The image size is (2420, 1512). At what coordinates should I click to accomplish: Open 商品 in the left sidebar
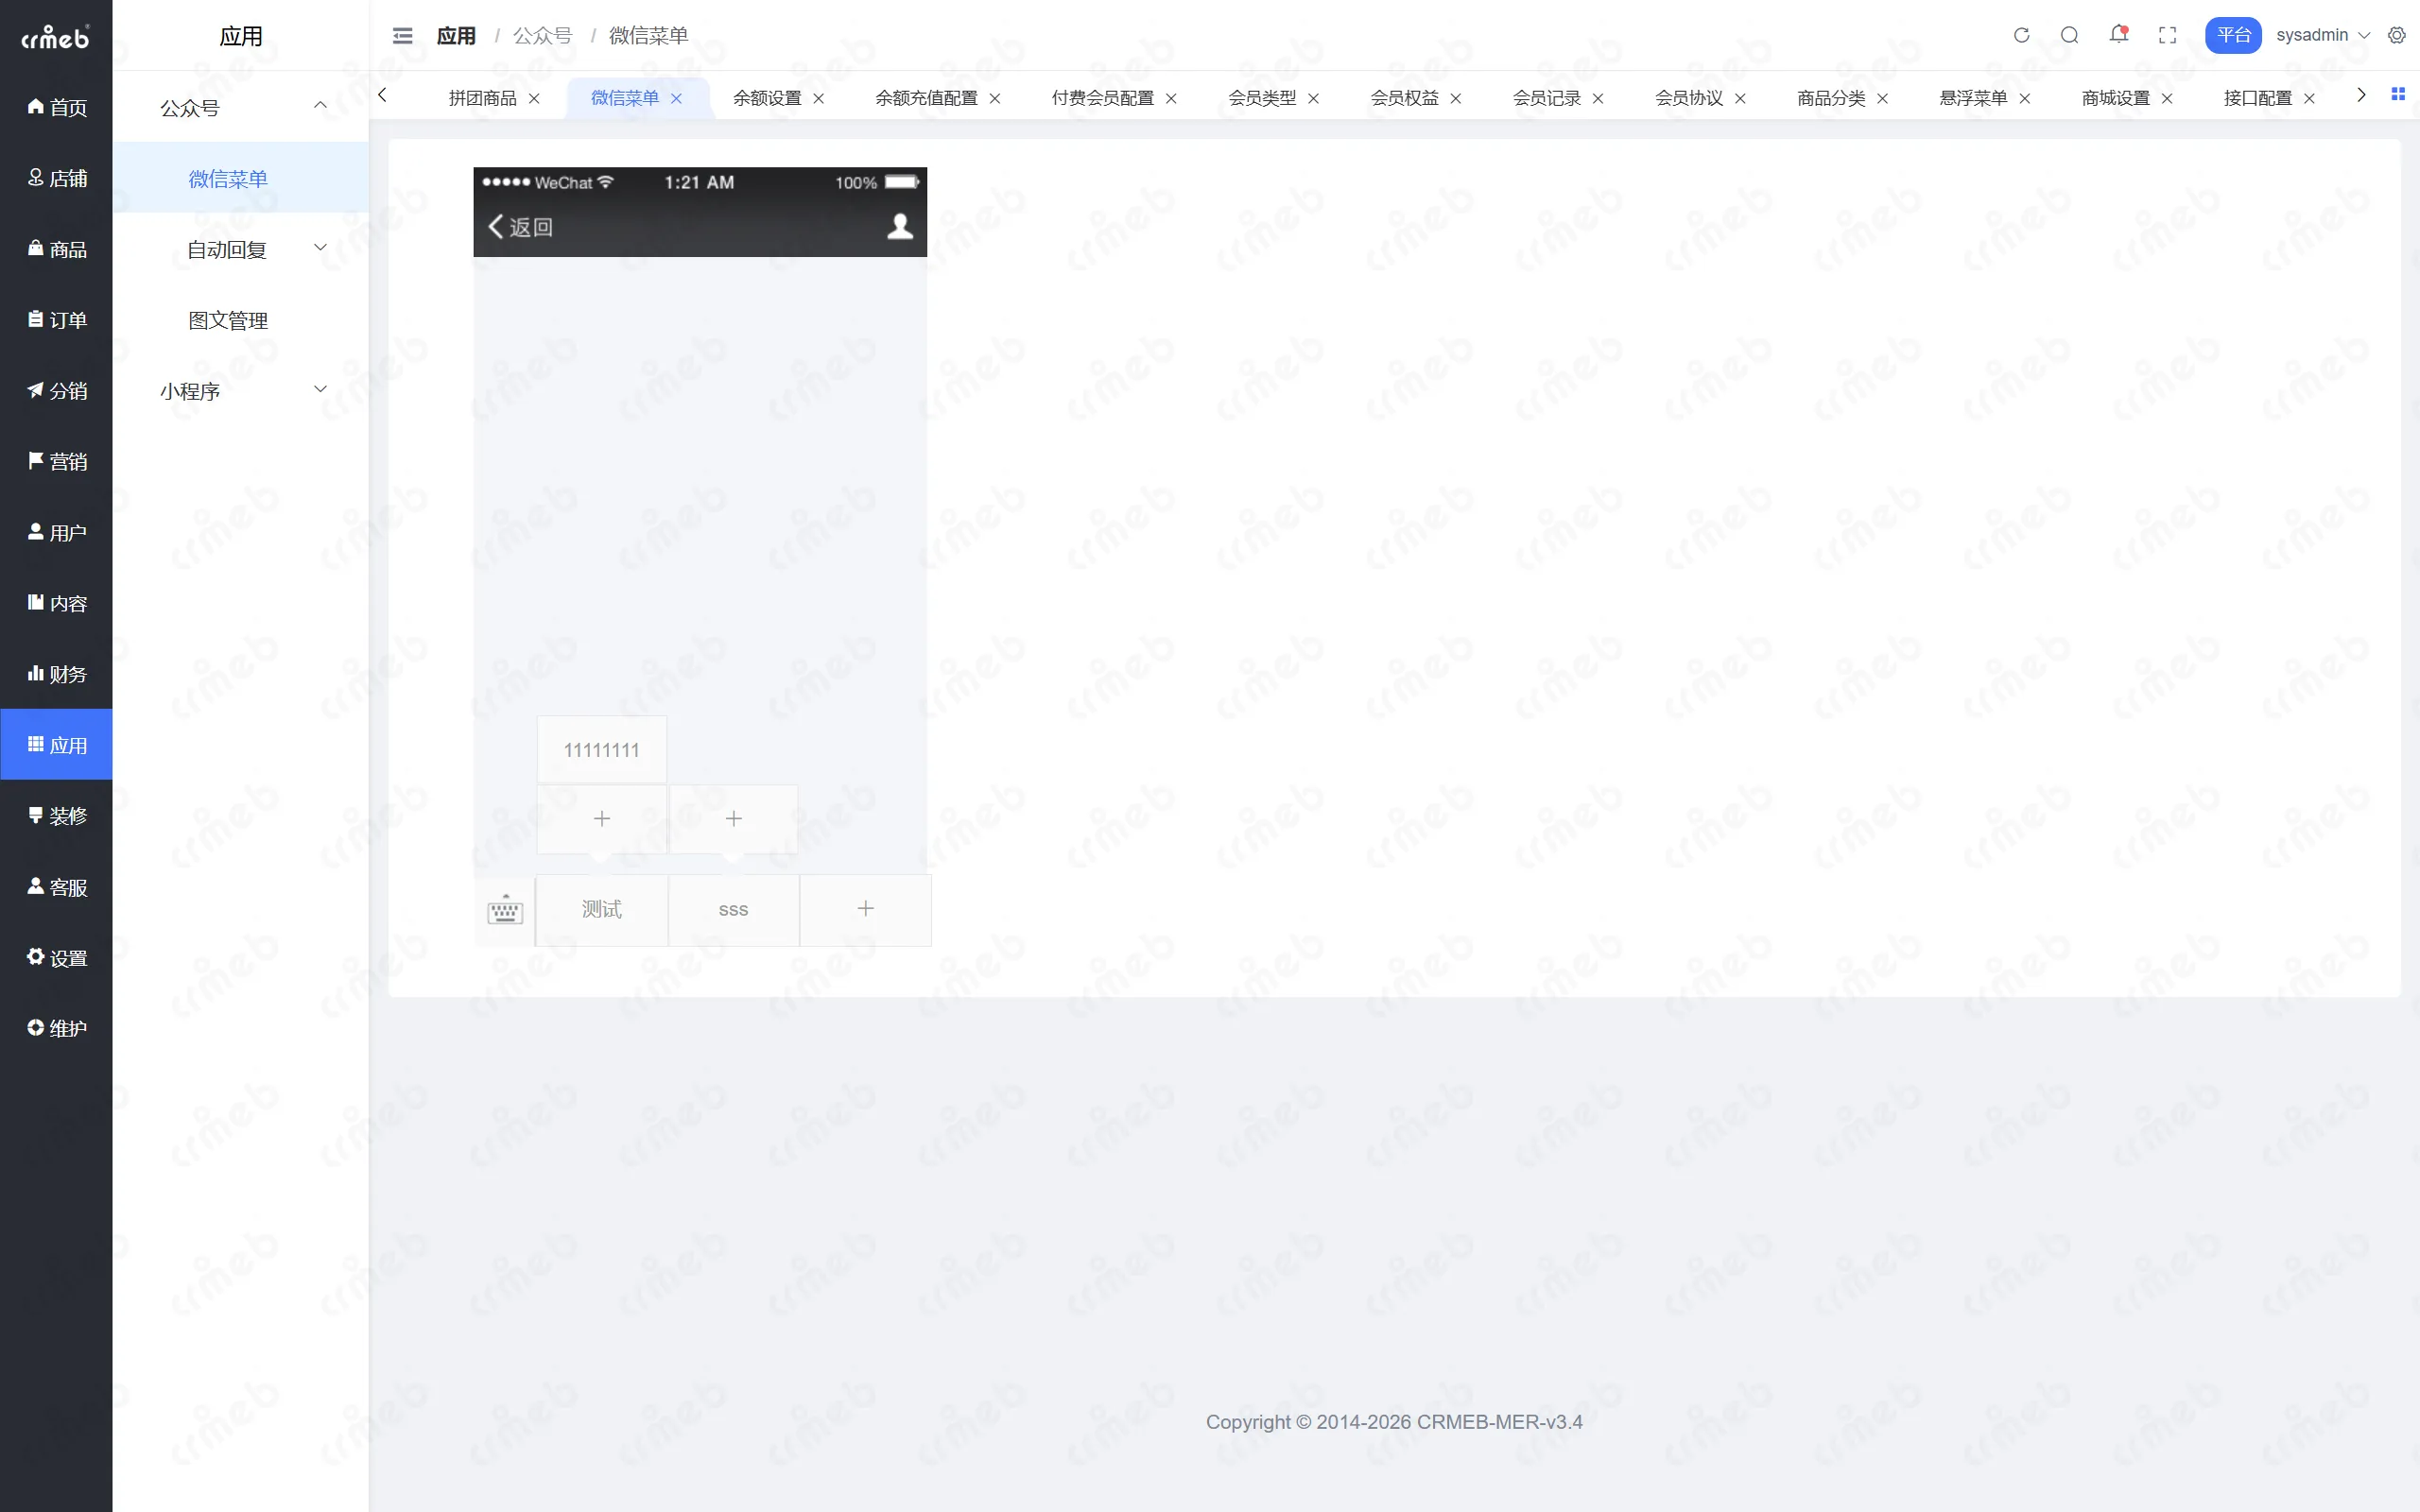pyautogui.click(x=56, y=249)
